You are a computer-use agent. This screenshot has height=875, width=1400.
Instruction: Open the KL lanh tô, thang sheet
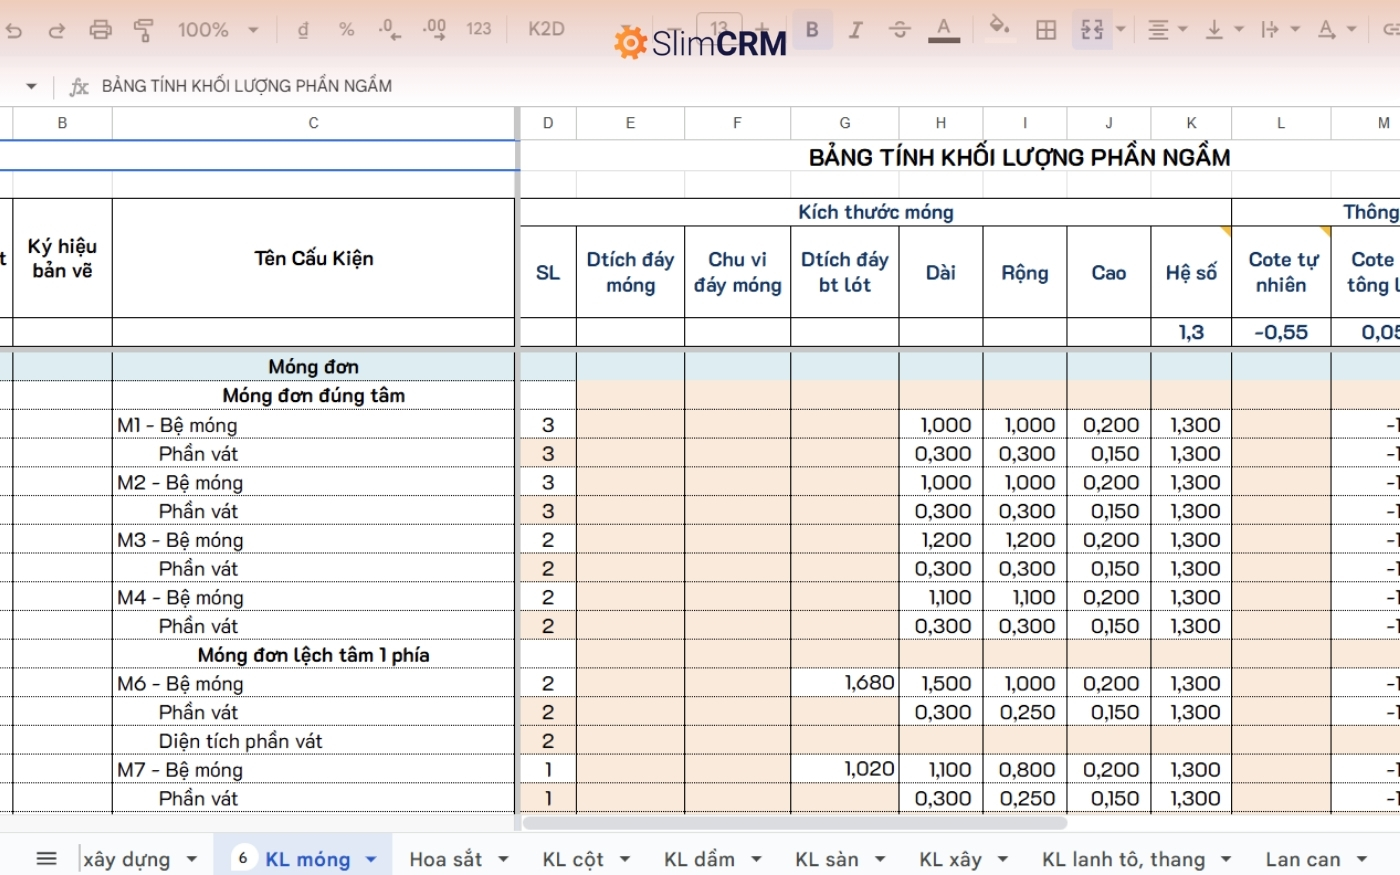(x=1123, y=859)
